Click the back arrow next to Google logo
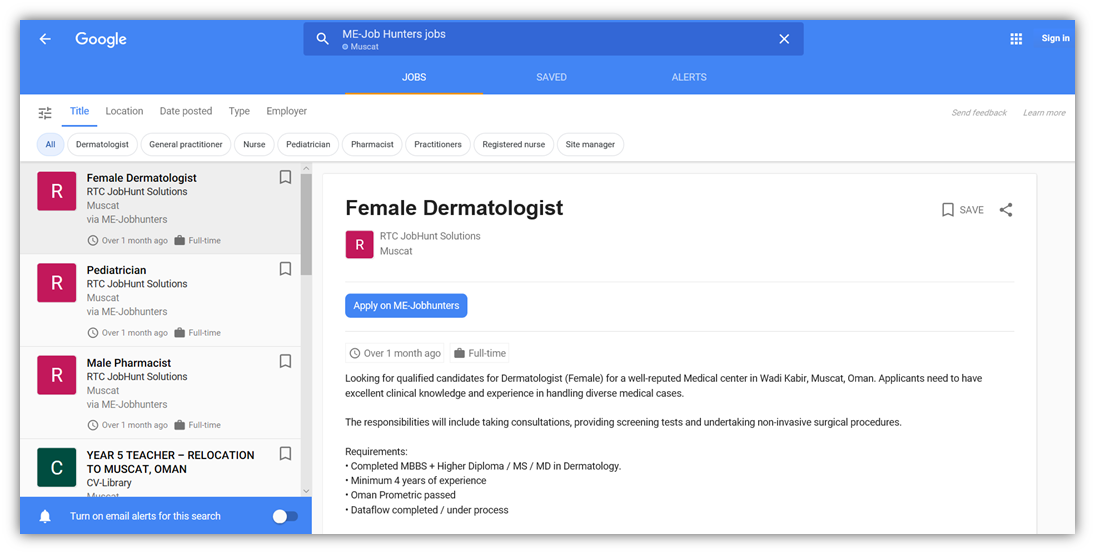Viewport: 1095px width, 554px height. (x=45, y=39)
